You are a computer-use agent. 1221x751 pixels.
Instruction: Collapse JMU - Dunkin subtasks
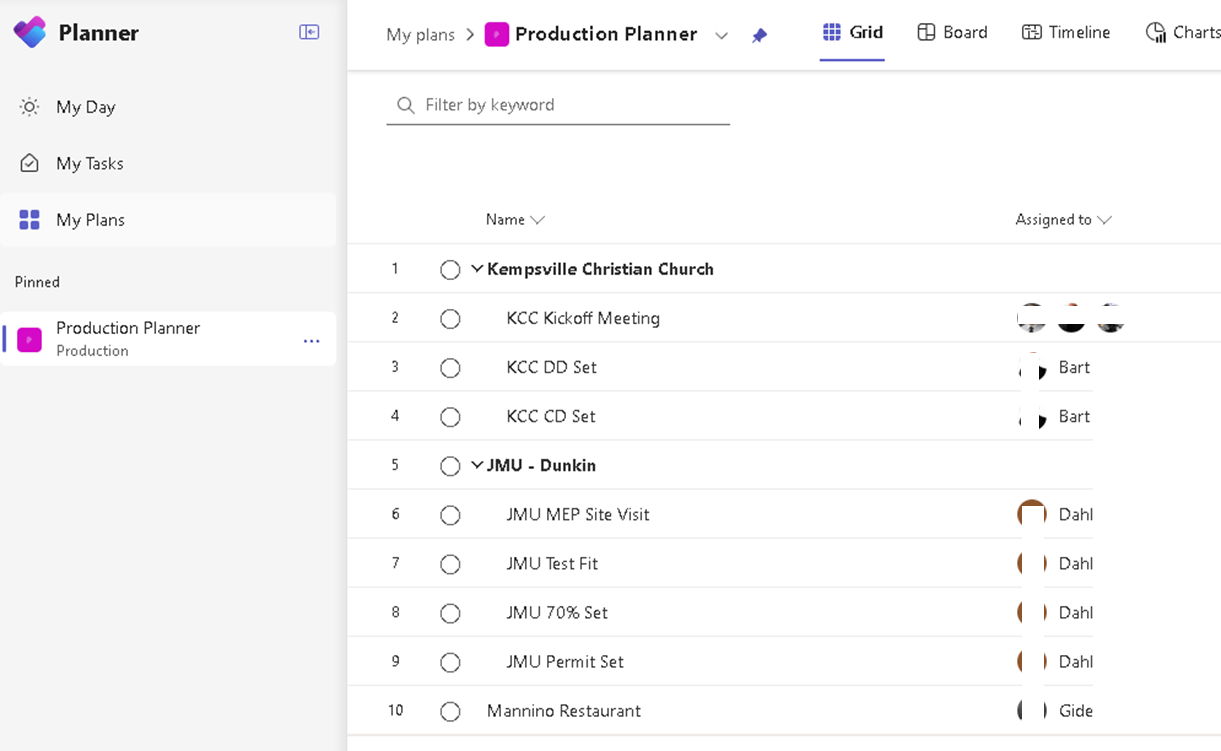pyautogui.click(x=477, y=465)
